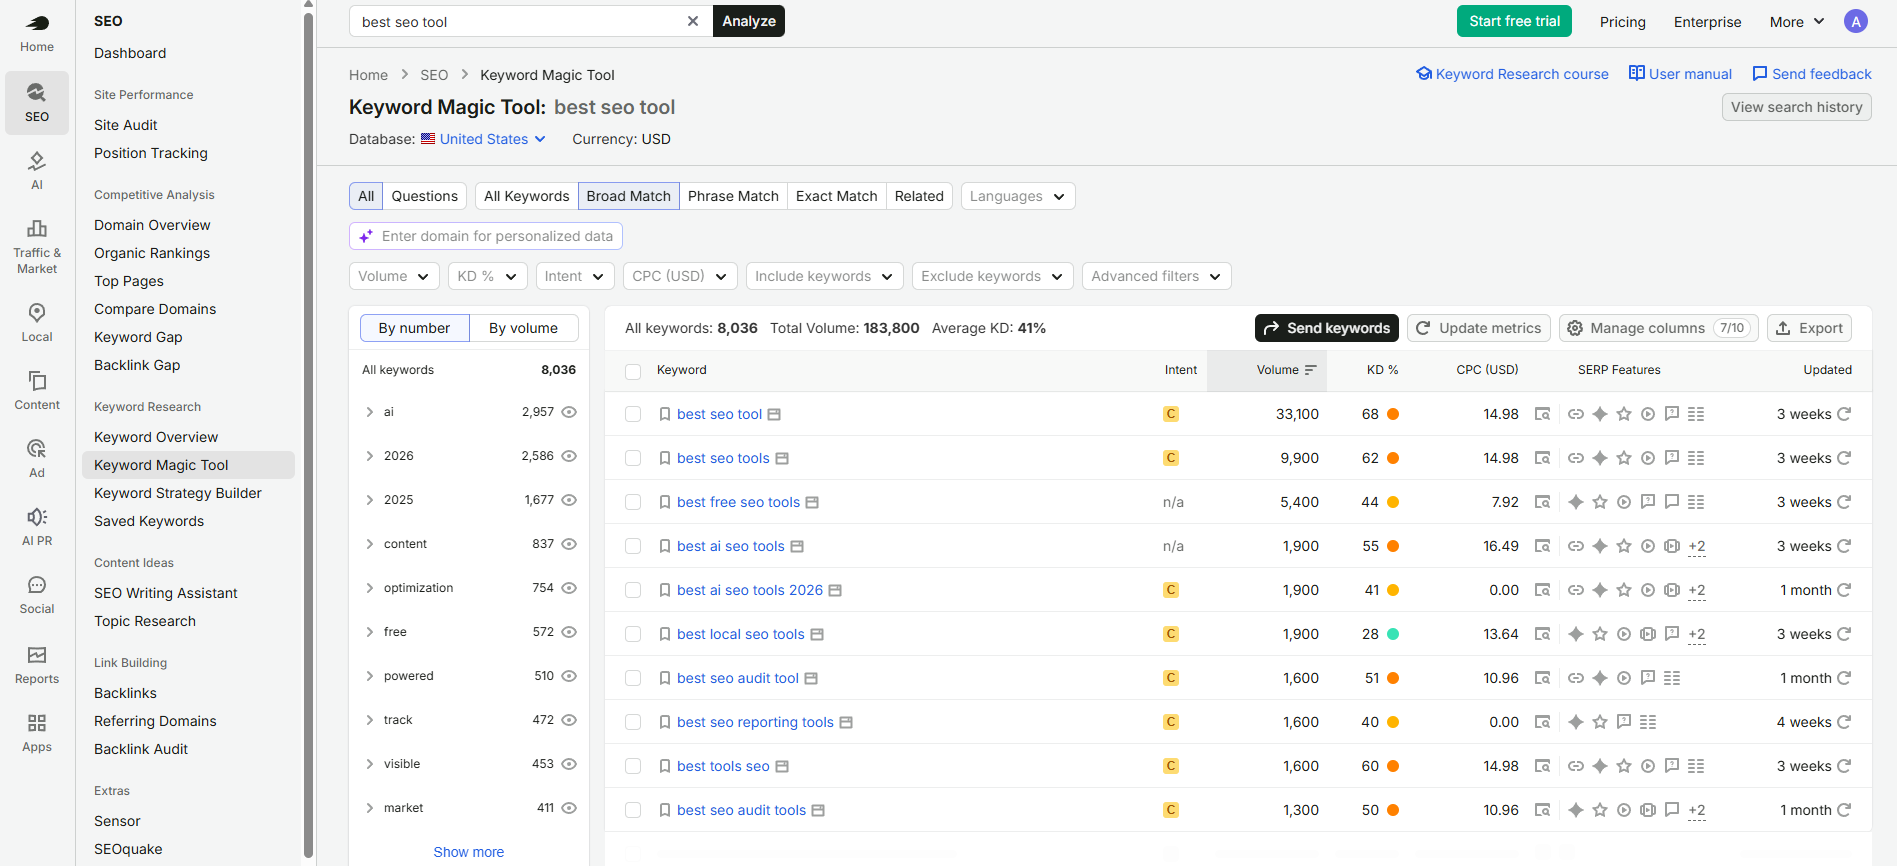Check the best ai seo tools 2026 checkbox
The image size is (1897, 866).
click(x=633, y=590)
